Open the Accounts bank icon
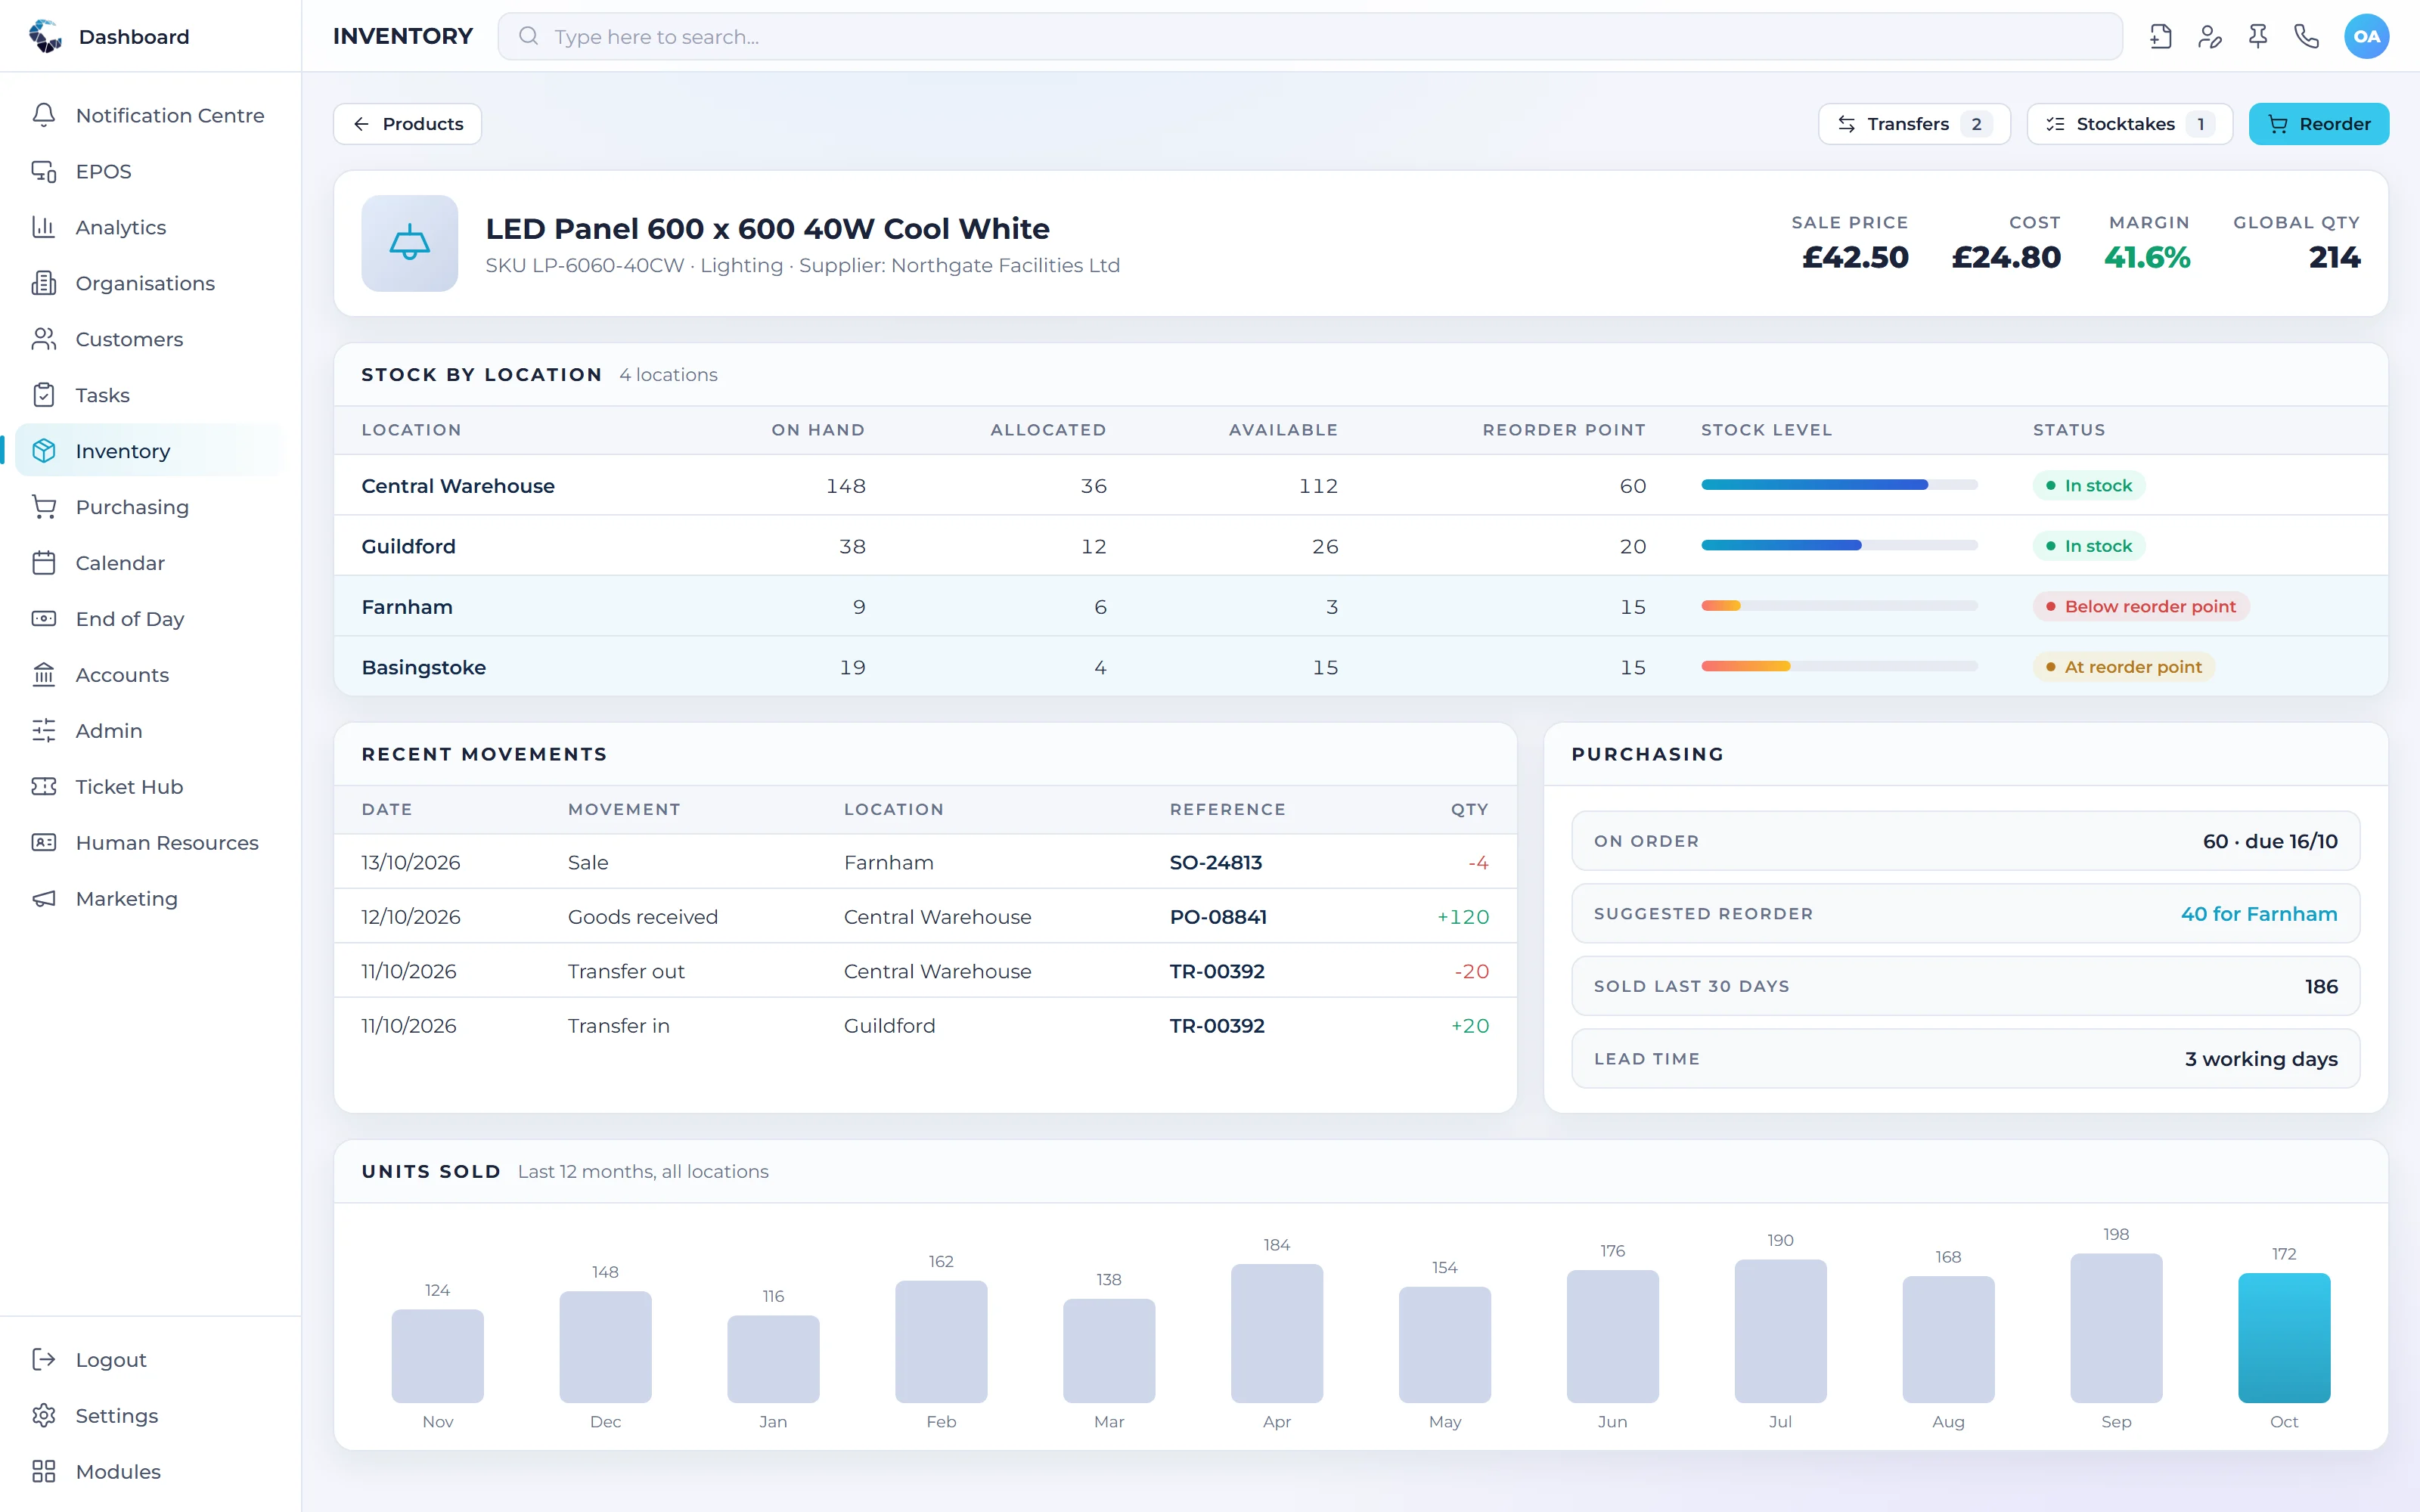Screen dimensions: 2420x1512 (44, 675)
